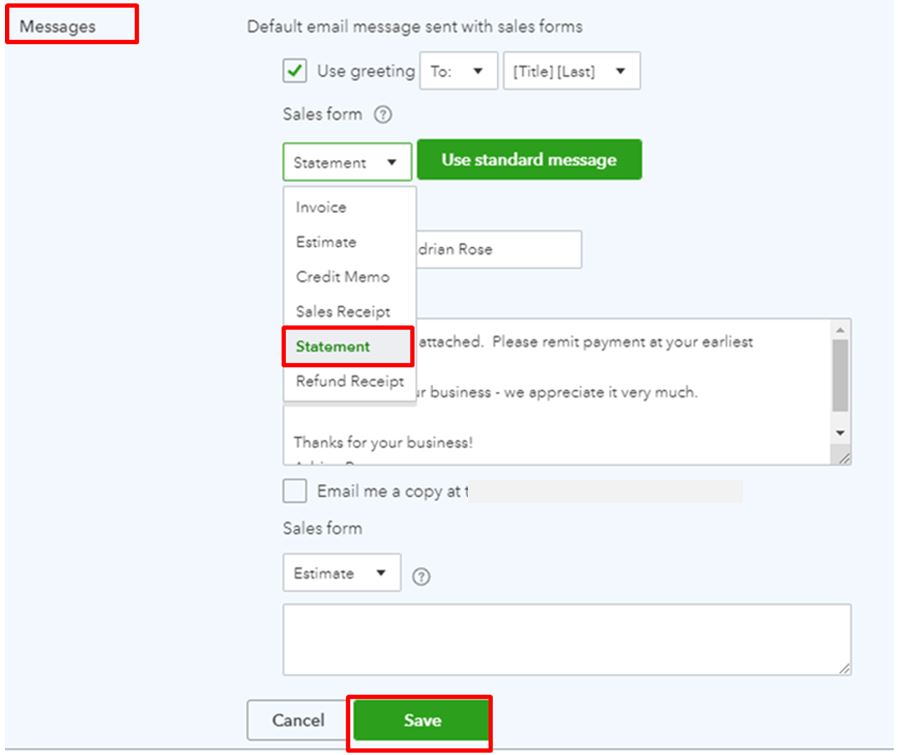Click the resize grip of the empty message box
Viewport: 898px width, 755px height.
pyautogui.click(x=844, y=668)
